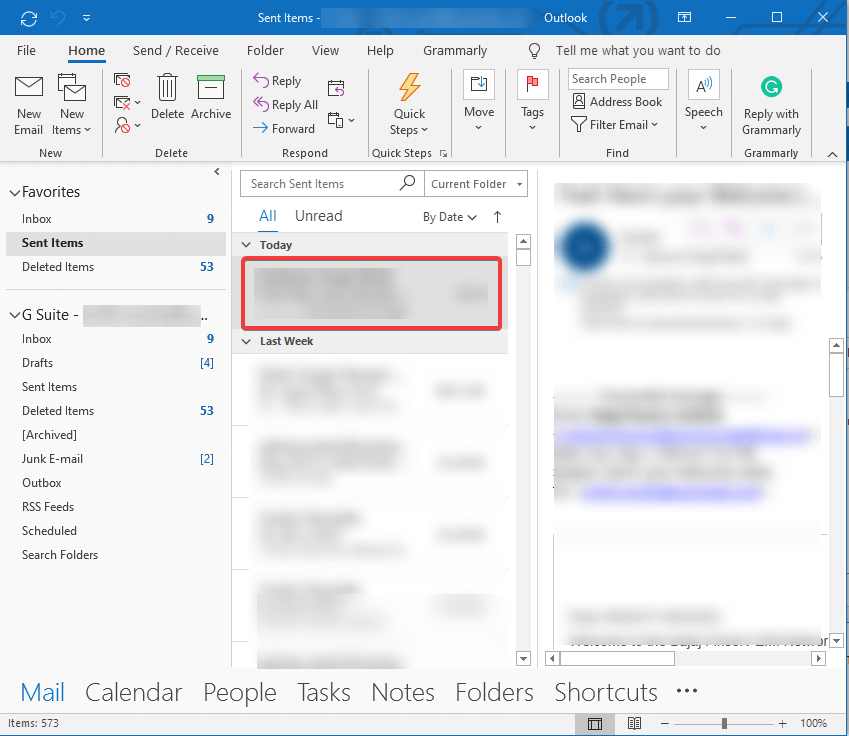Click the Reply with Grammarly icon
This screenshot has height=736, width=849.
(771, 88)
